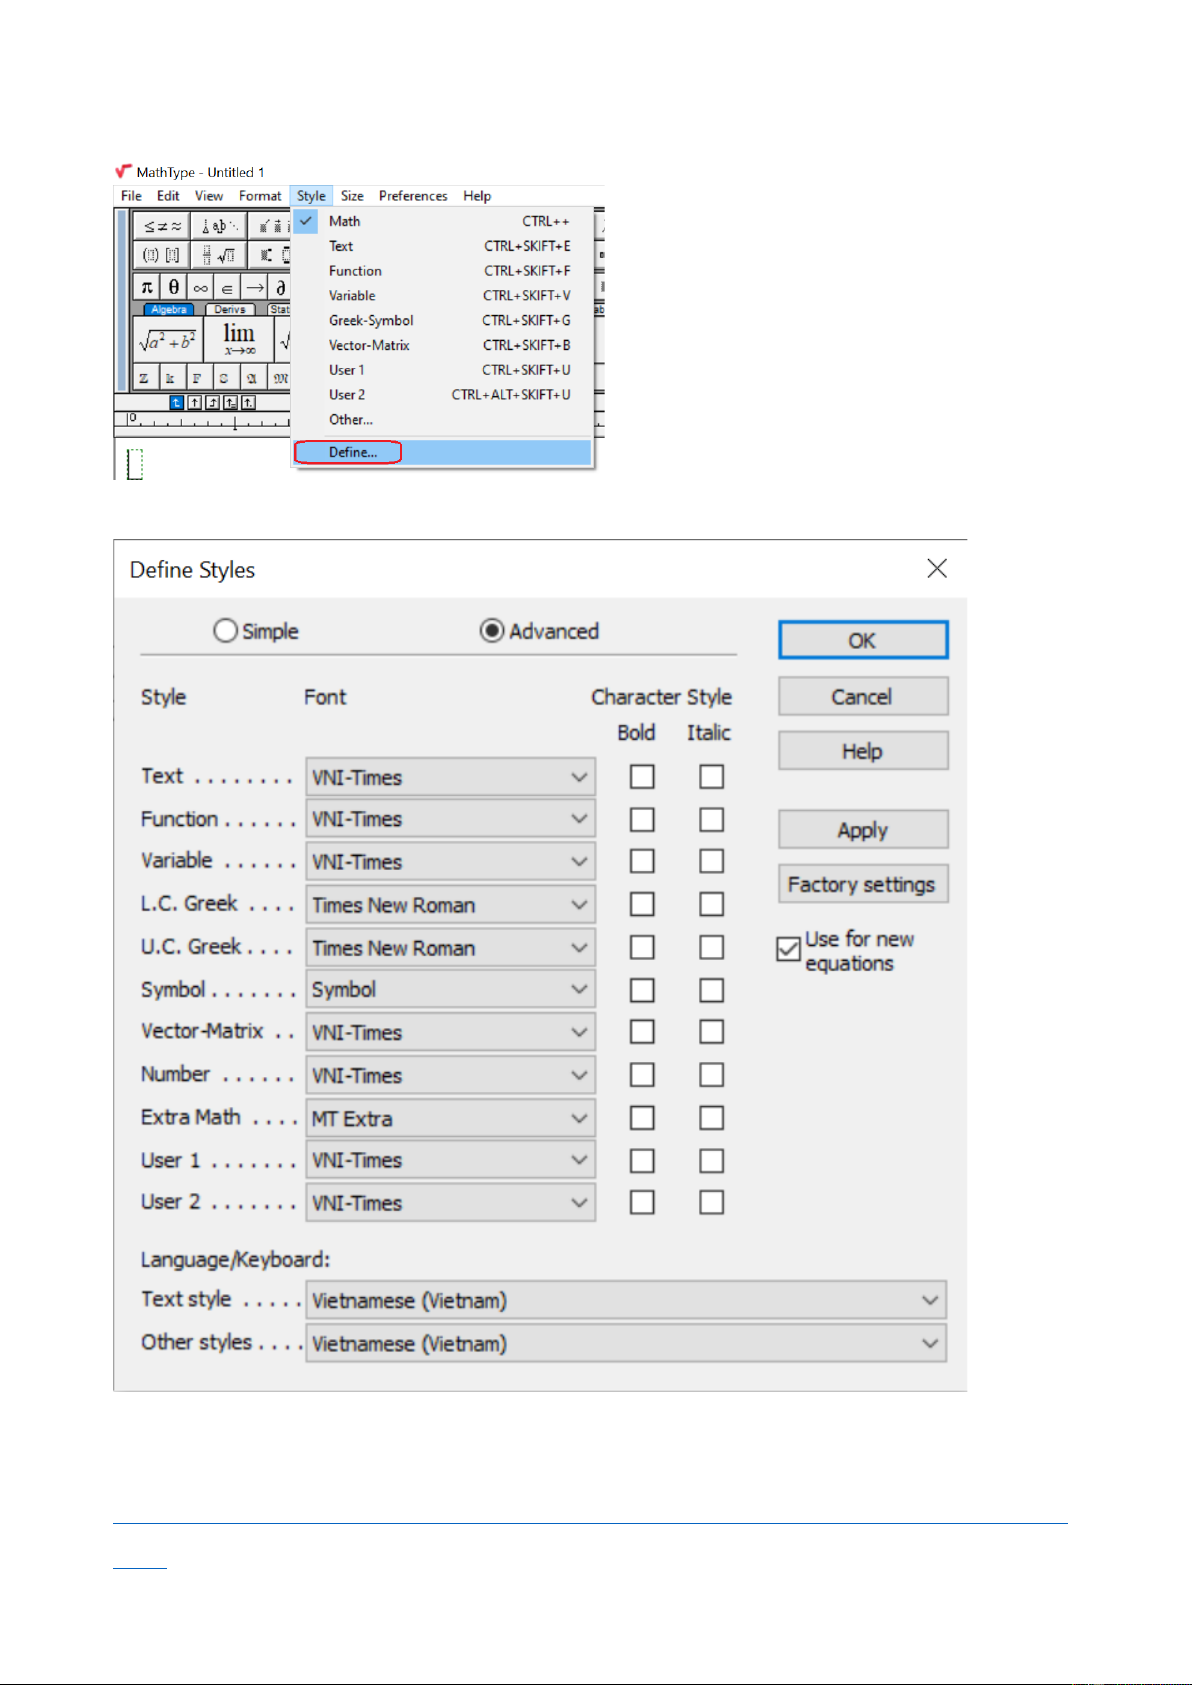Open the fraction and radical templates palette
Screen dimensions: 1192x1685
218,256
